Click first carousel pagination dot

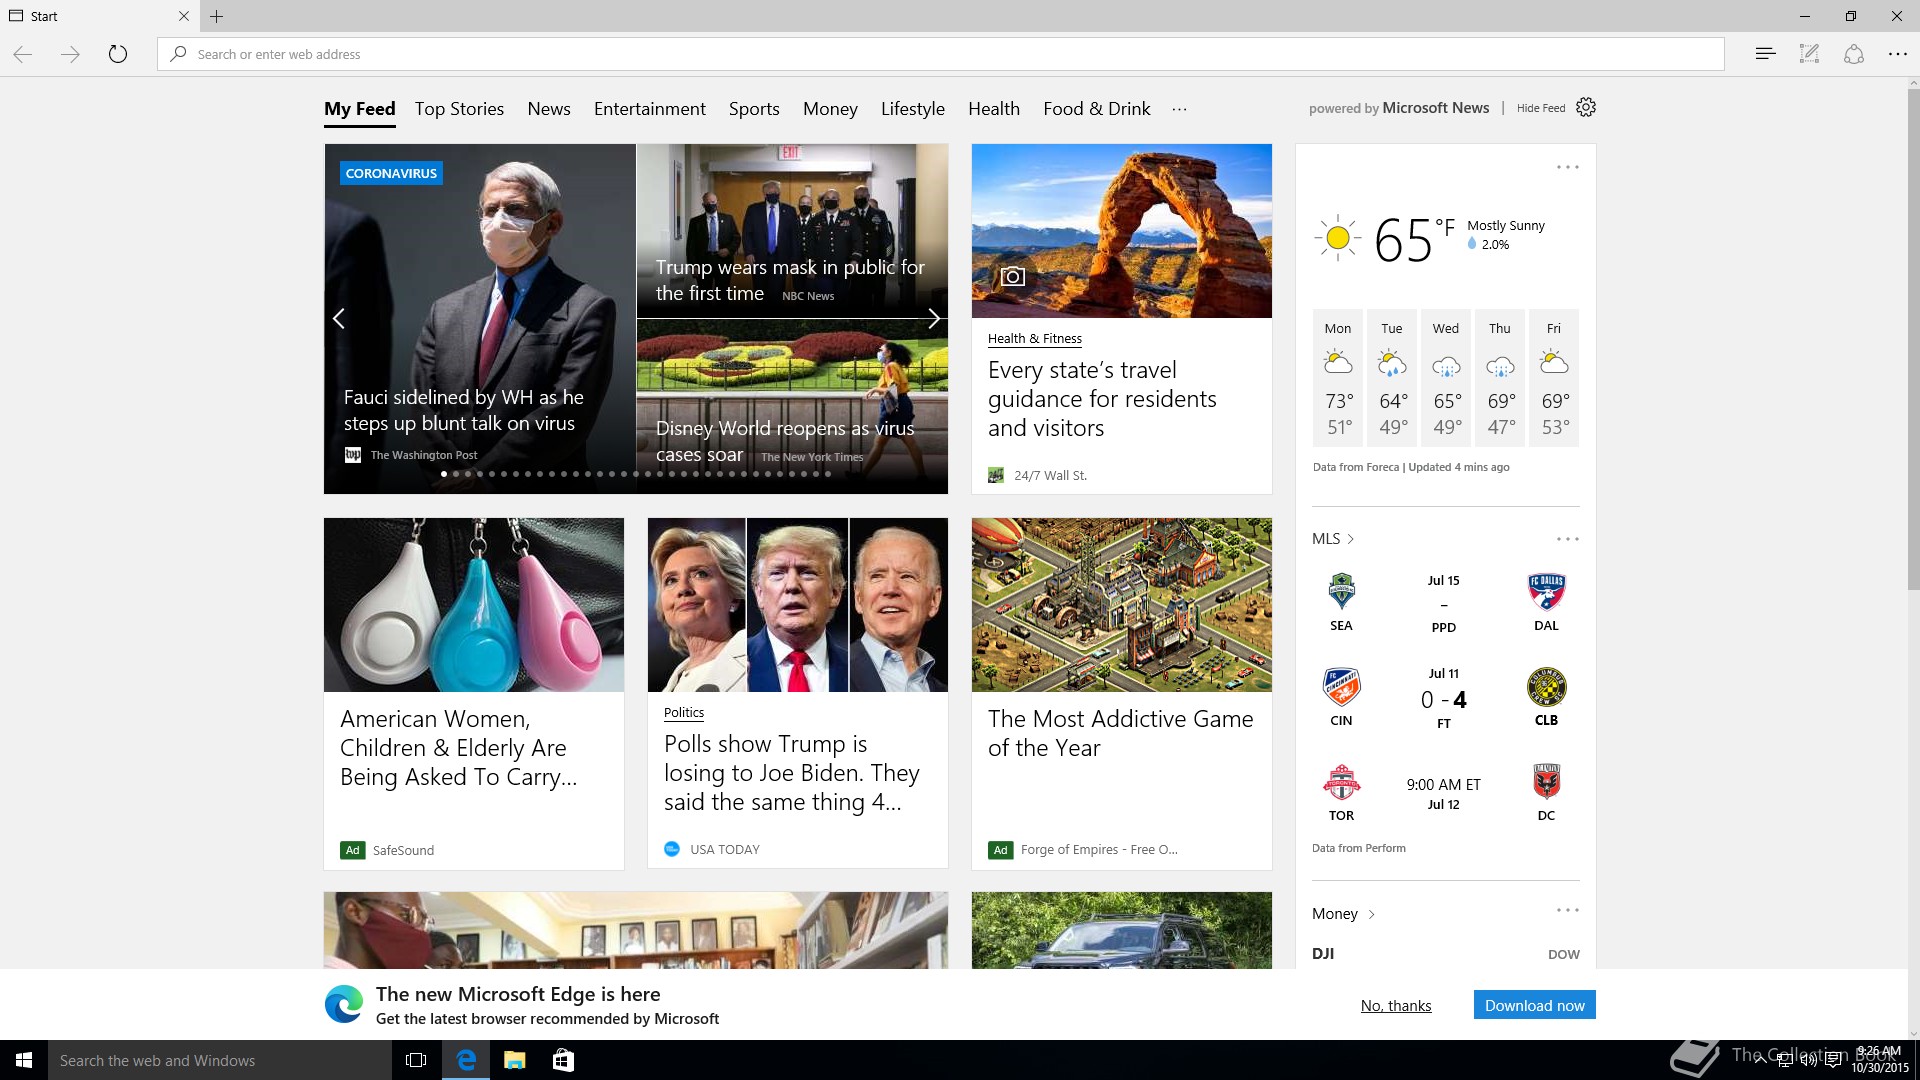point(444,474)
